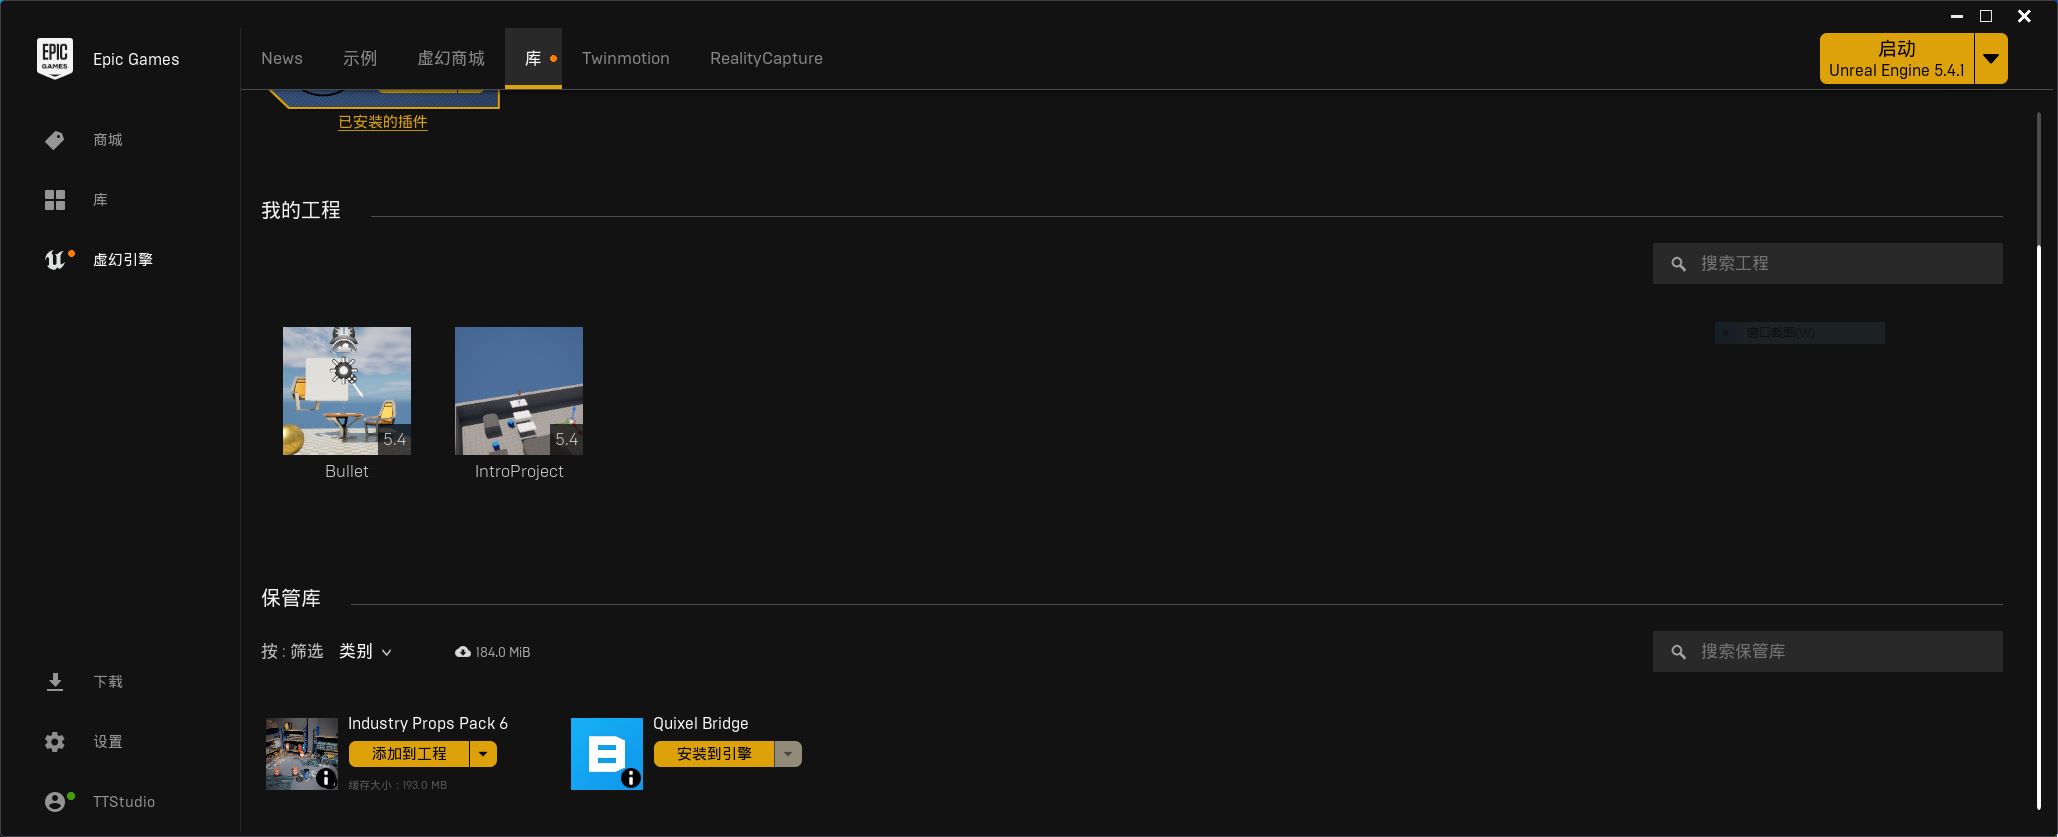This screenshot has height=837, width=2058.
Task: Click the 缓存大小 193.0 MB text
Action: (398, 786)
